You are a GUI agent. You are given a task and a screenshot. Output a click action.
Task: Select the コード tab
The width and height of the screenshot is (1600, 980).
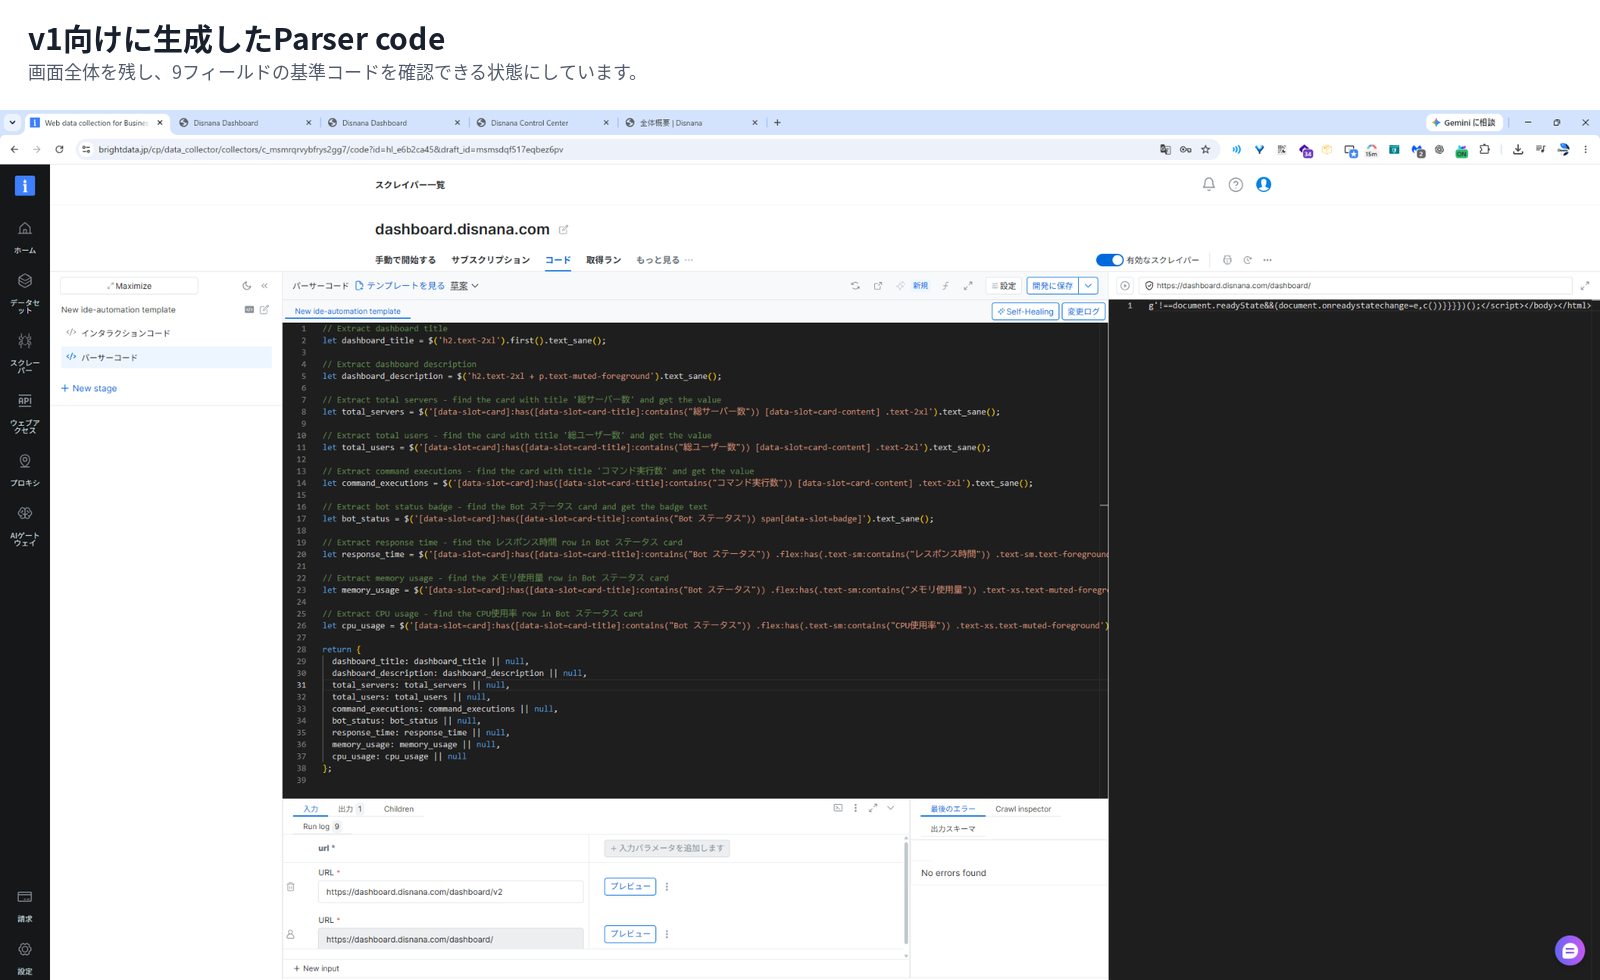[x=558, y=260]
